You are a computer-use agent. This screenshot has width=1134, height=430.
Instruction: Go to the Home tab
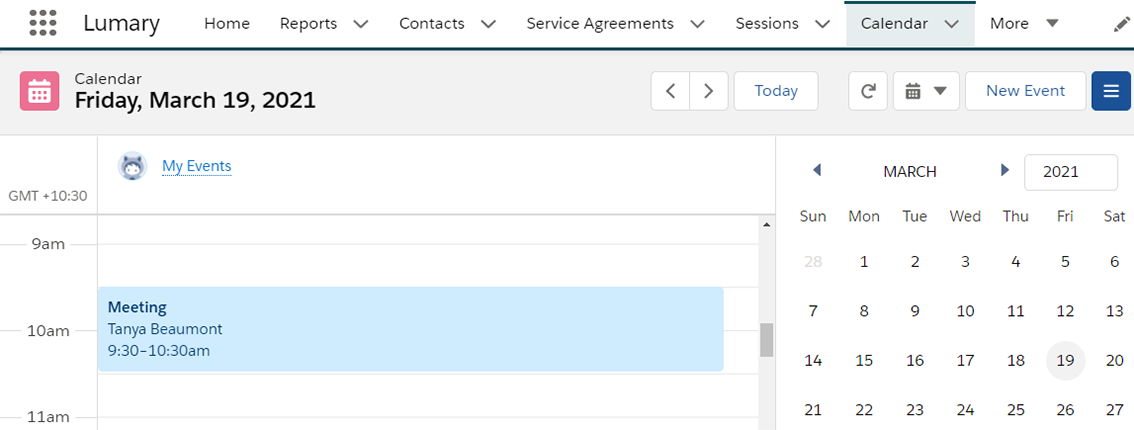(227, 24)
